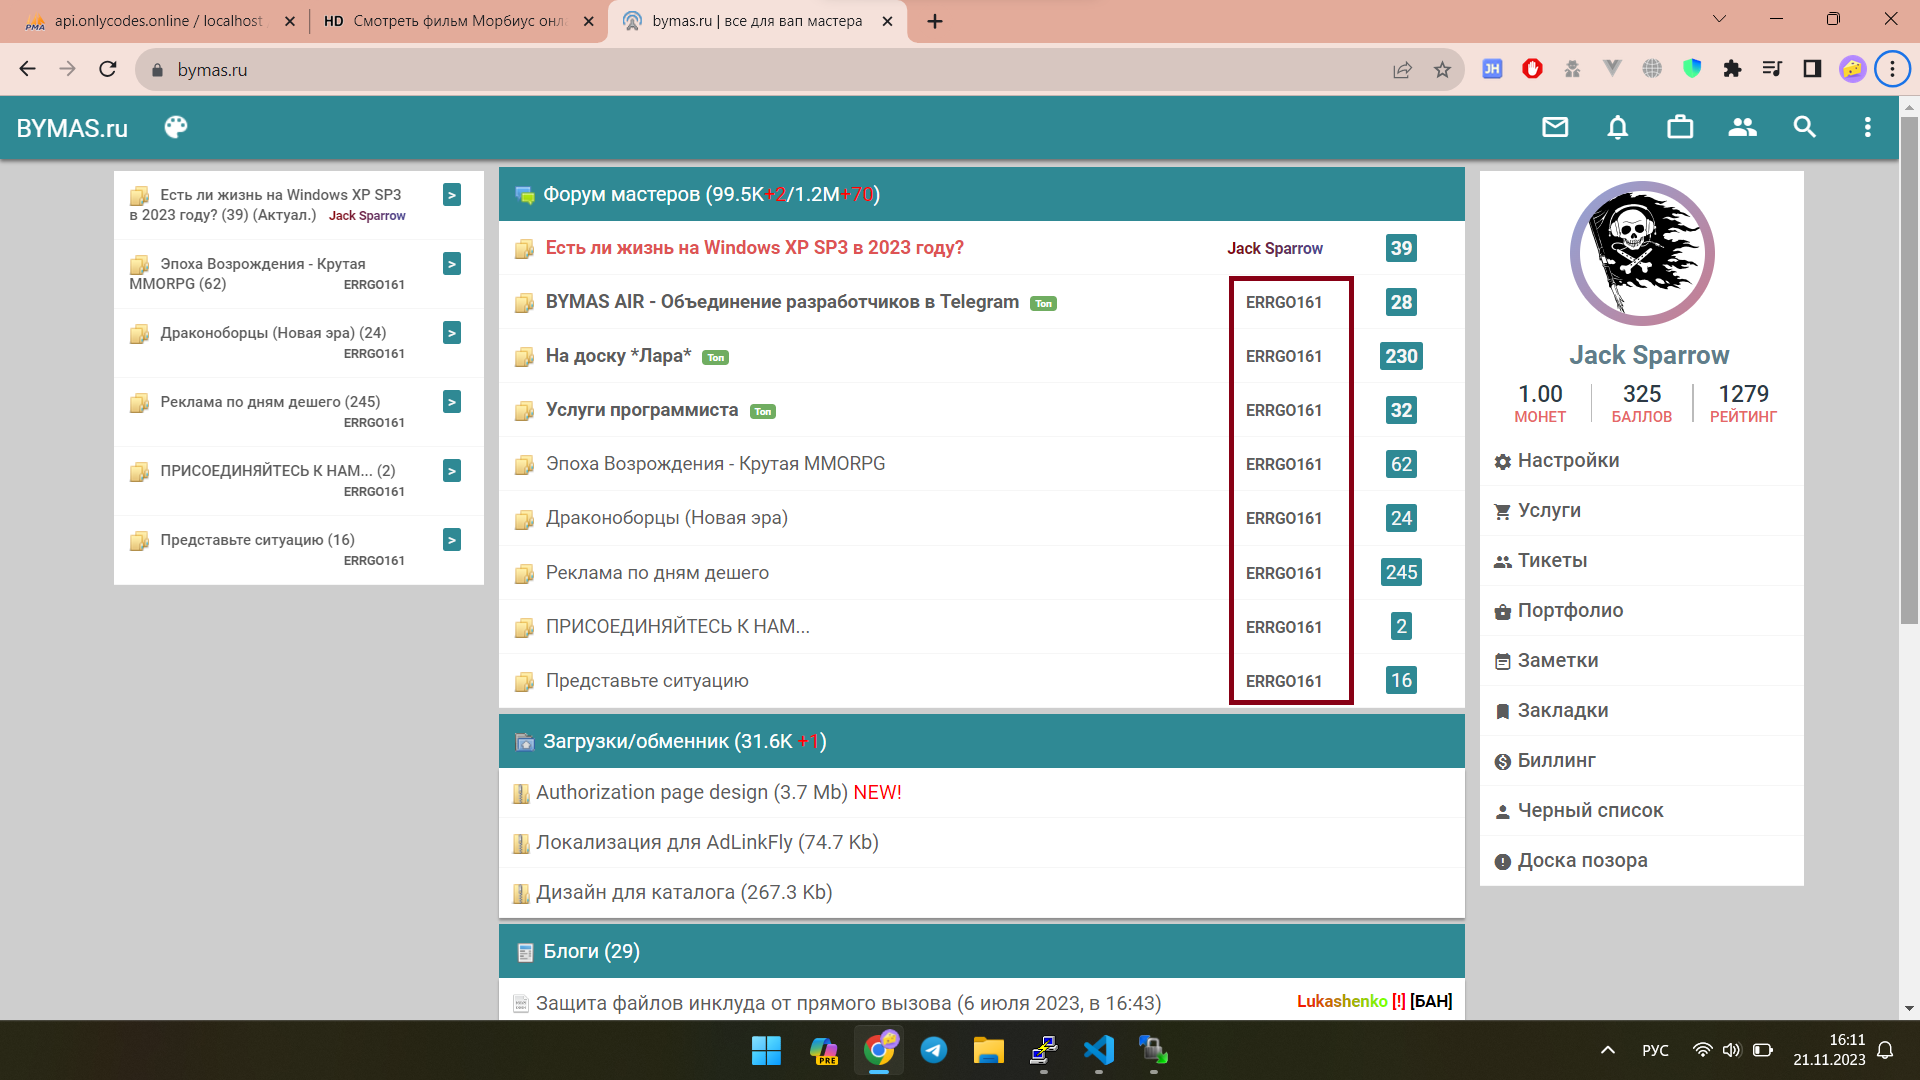Screen dimensions: 1920x1080
Task: Open site search magnifier icon
Action: 1804,127
